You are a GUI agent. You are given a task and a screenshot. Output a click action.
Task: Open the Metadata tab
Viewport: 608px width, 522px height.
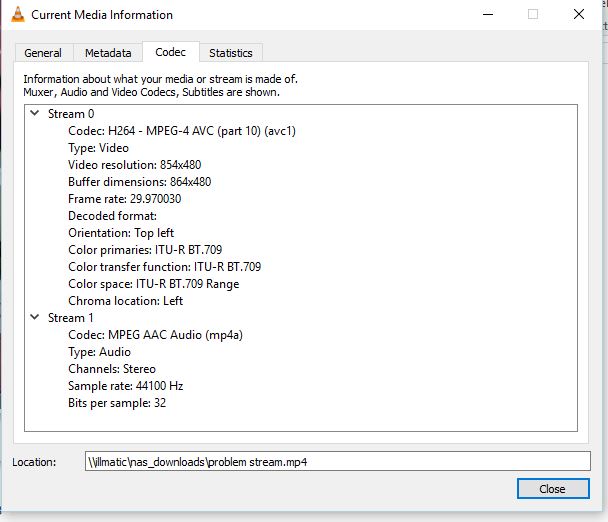[107, 53]
